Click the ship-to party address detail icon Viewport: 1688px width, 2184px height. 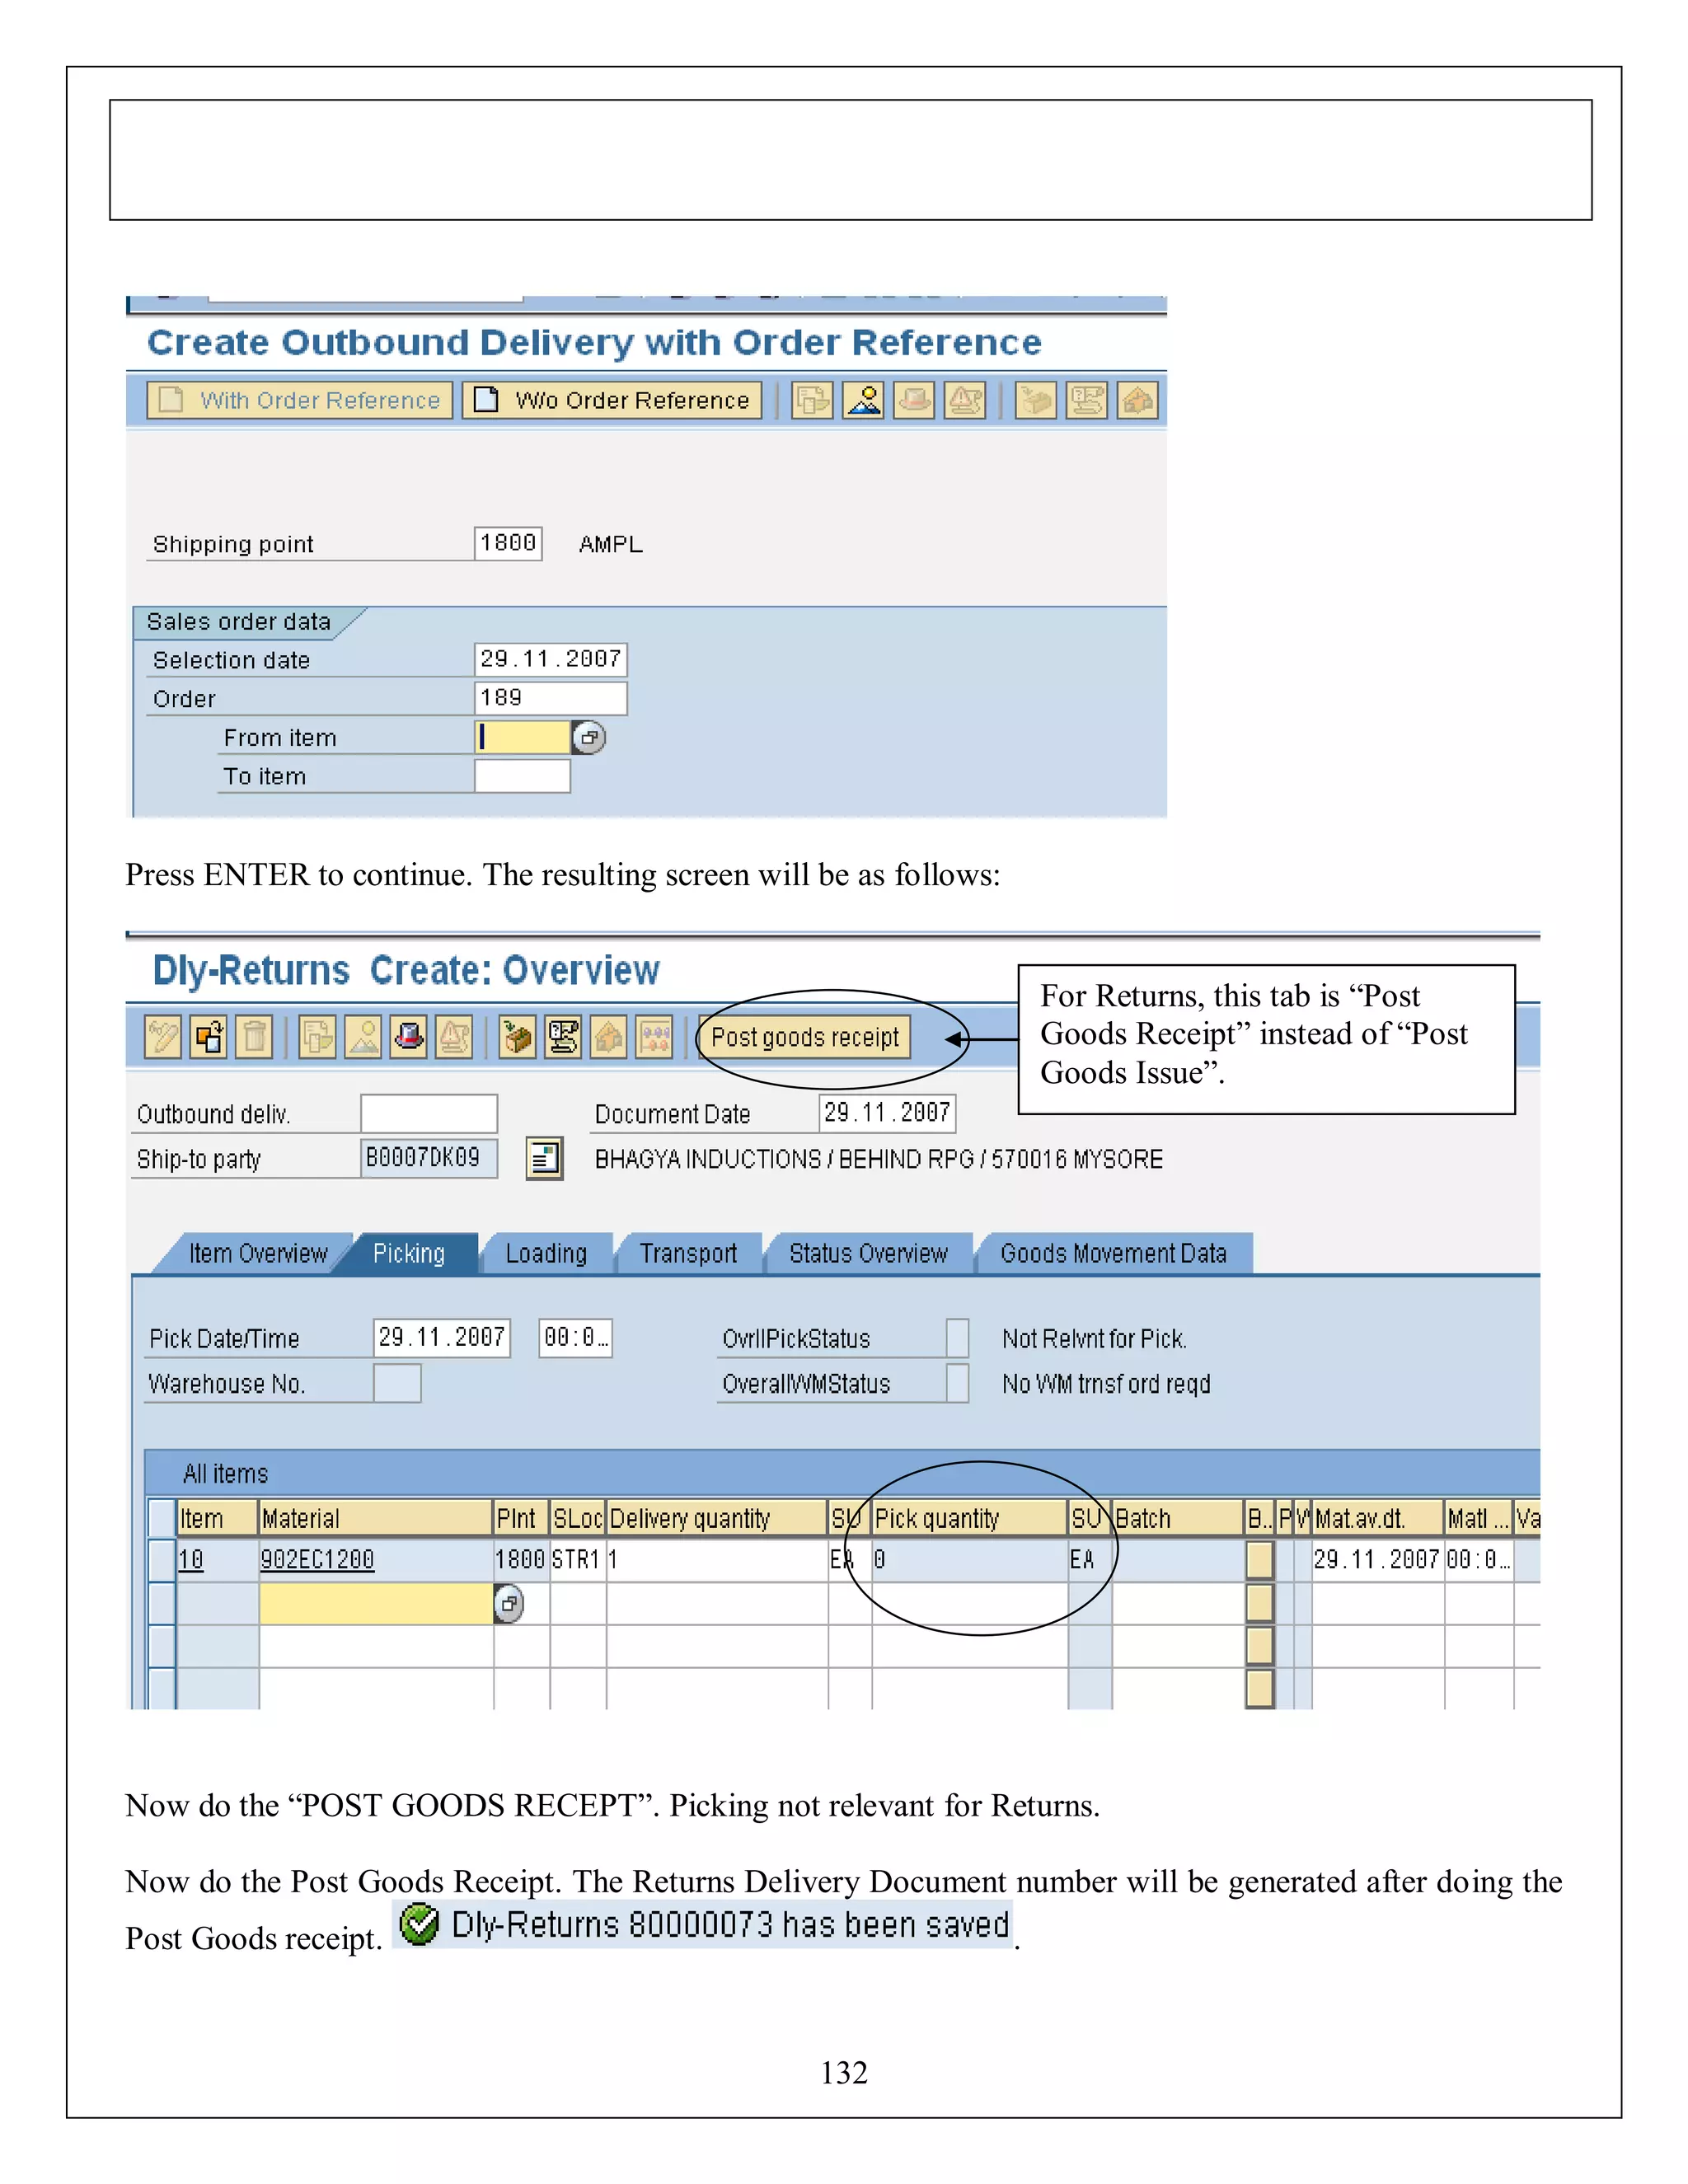pos(544,1159)
